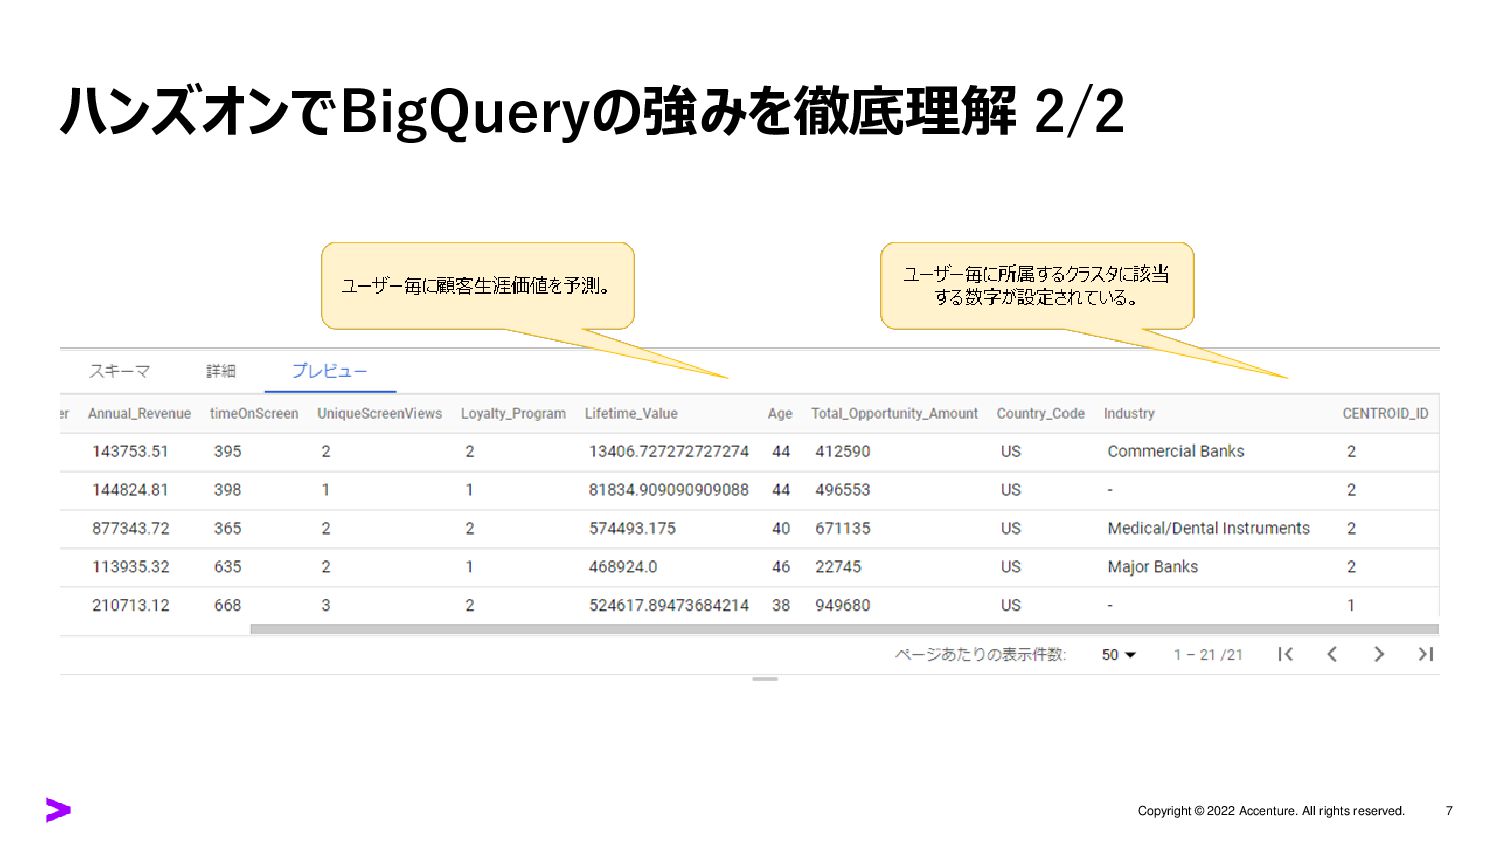
Task: Select cell with revenue 113935.32
Action: [131, 567]
